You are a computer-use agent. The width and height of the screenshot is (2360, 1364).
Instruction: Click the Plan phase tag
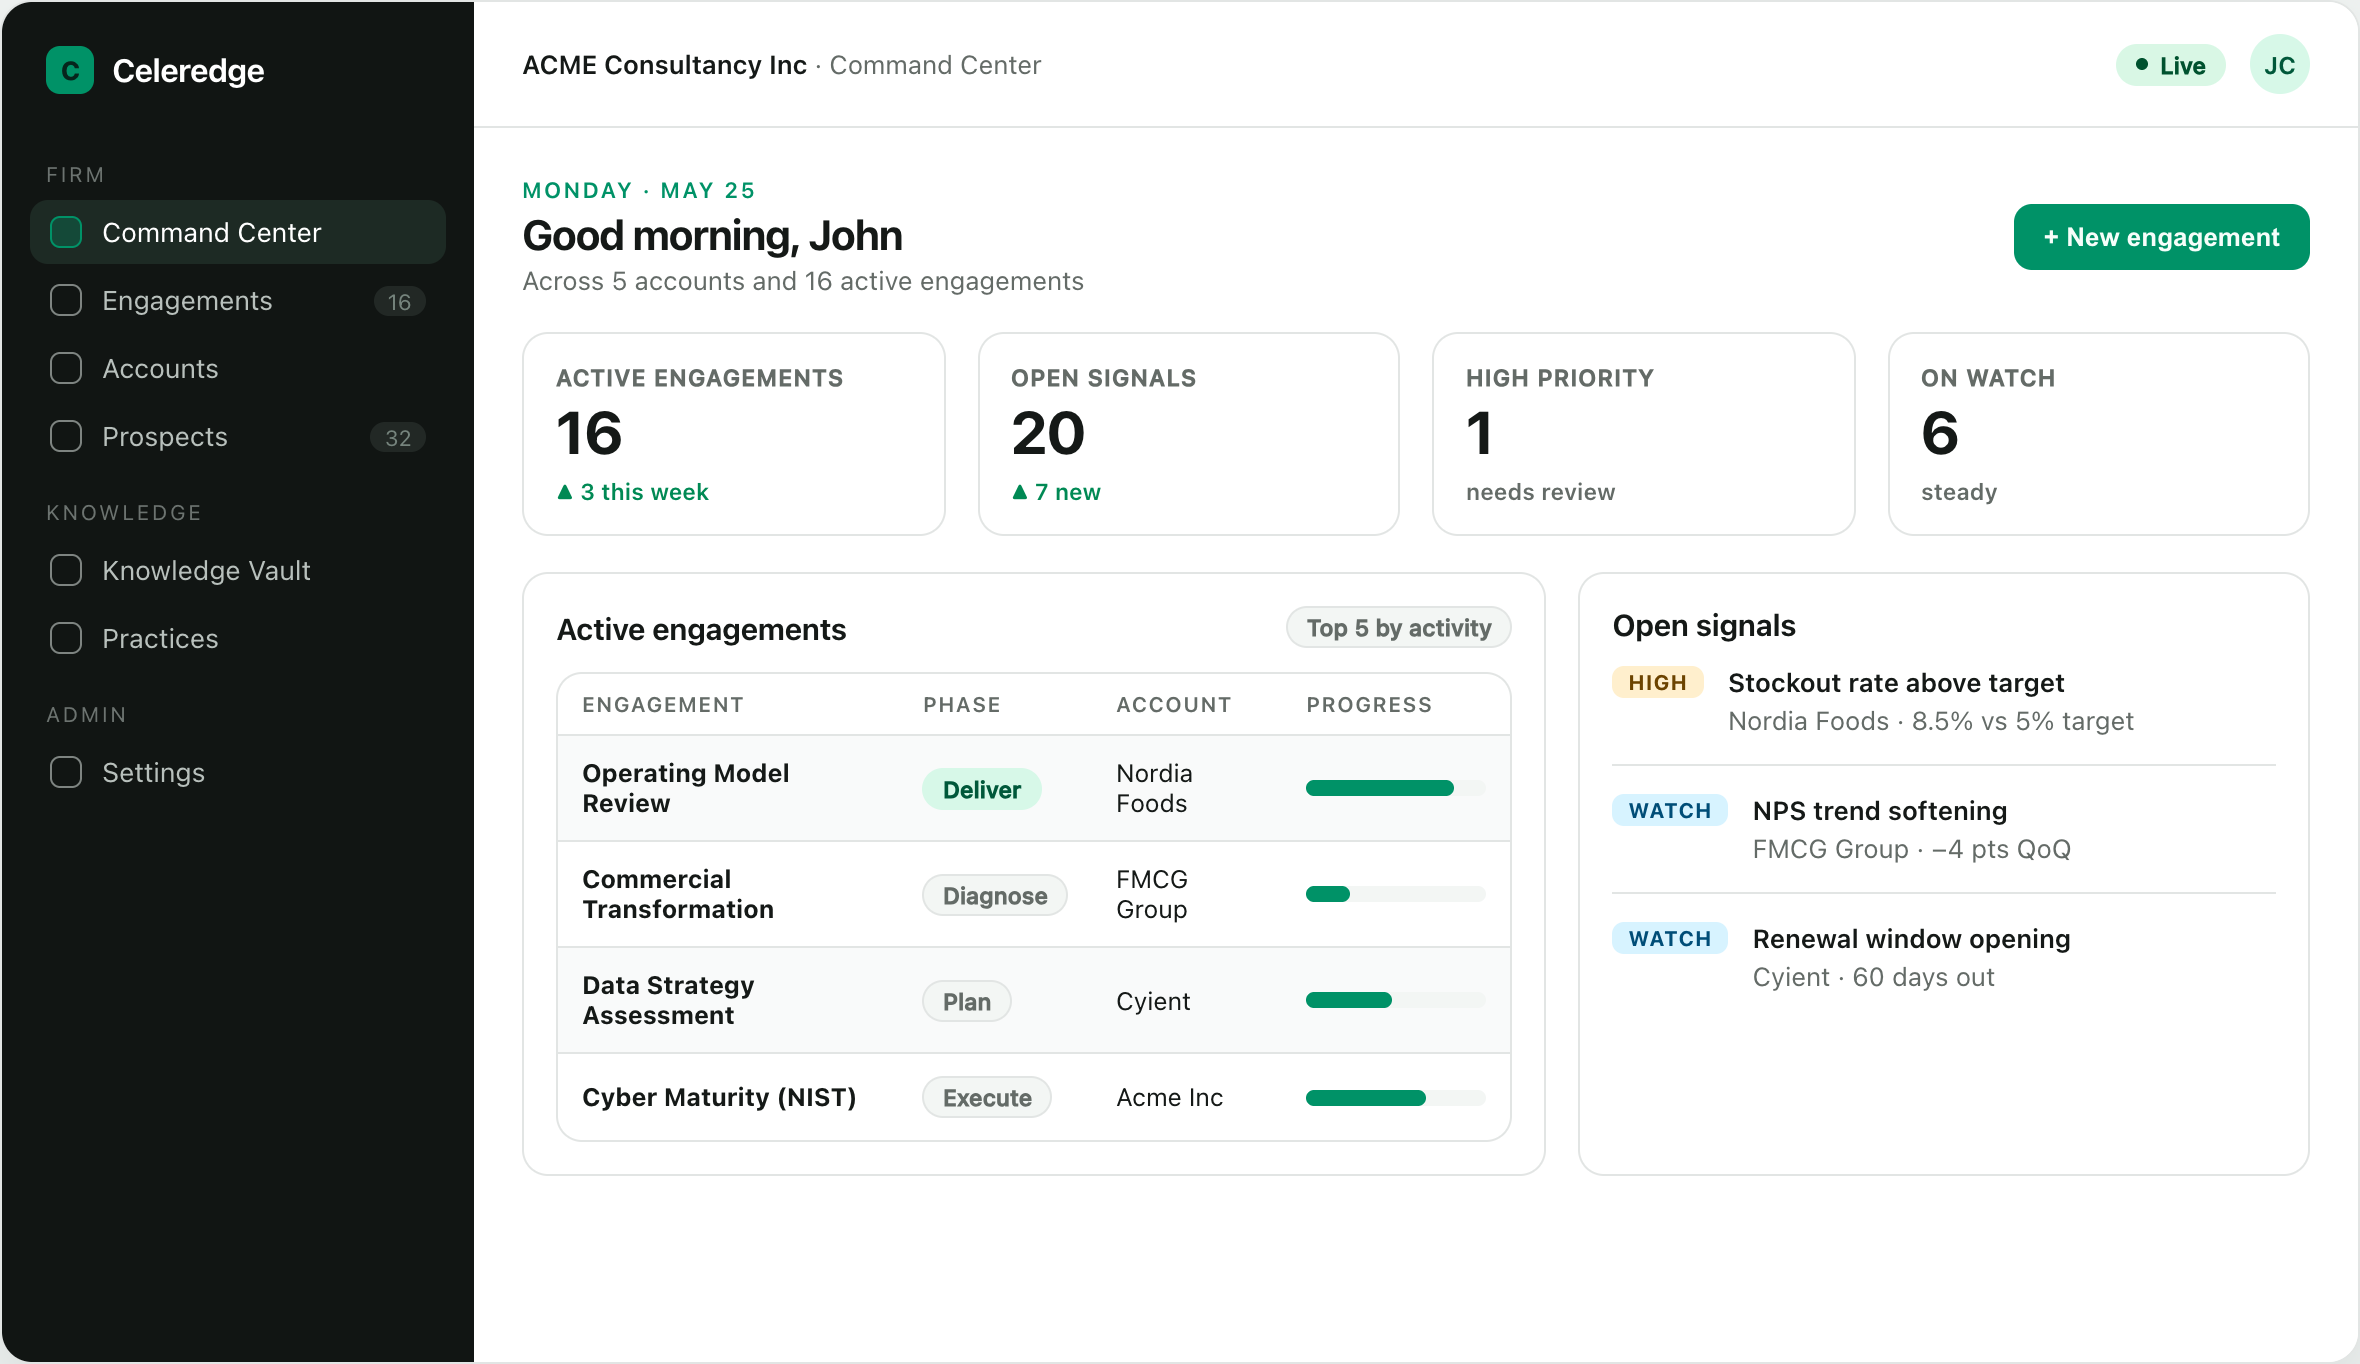point(966,1001)
